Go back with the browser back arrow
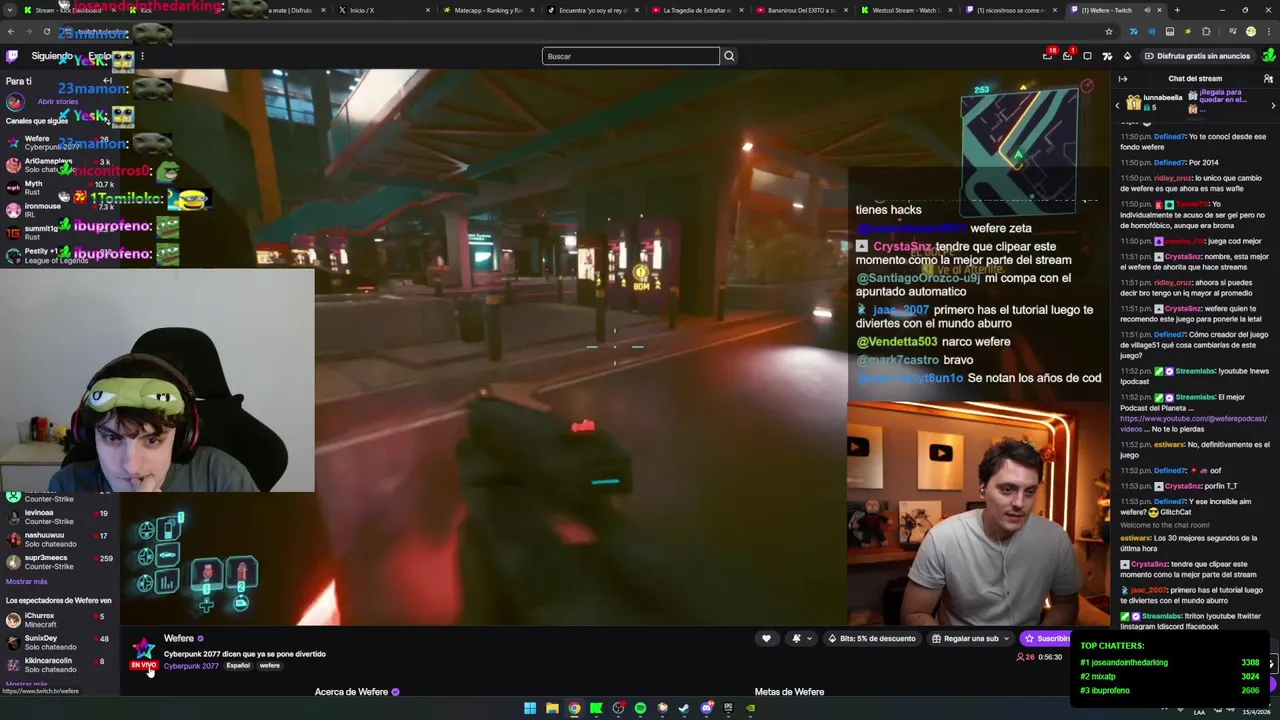1280x720 pixels. pyautogui.click(x=11, y=32)
